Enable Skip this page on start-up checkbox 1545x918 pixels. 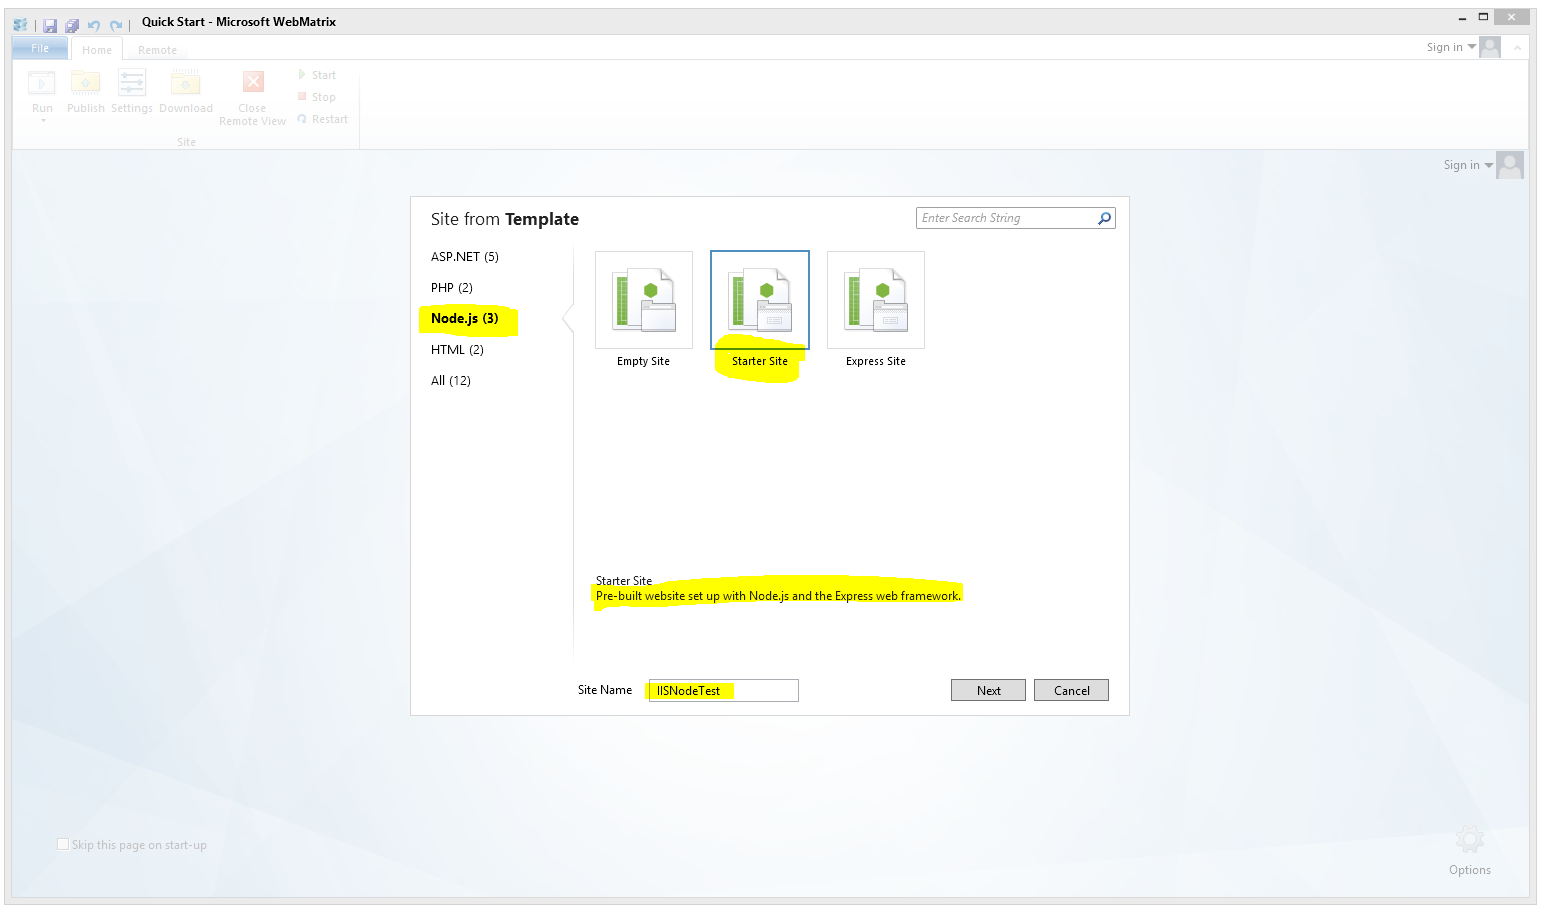[x=63, y=844]
